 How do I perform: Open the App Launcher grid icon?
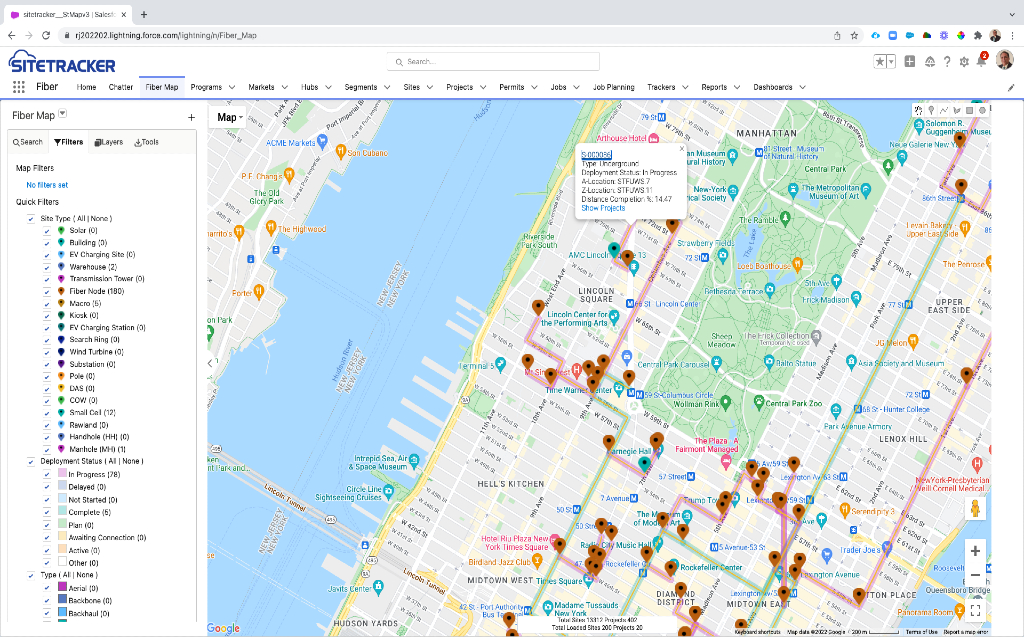click(19, 87)
